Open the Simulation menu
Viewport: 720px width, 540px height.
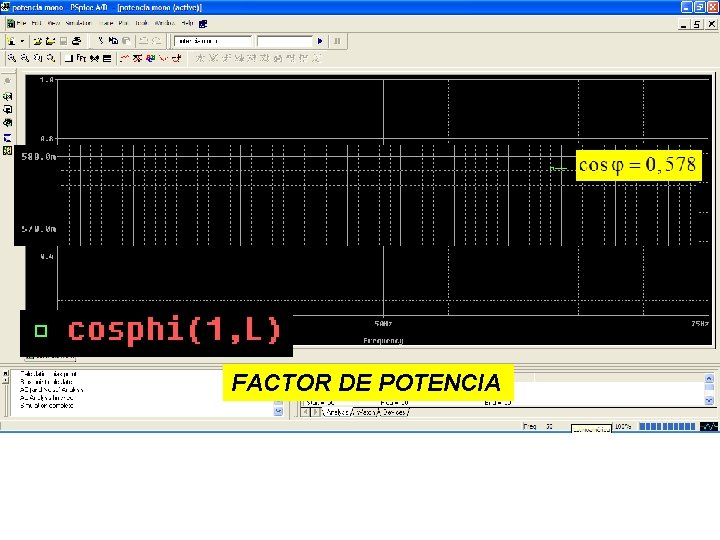click(79, 23)
